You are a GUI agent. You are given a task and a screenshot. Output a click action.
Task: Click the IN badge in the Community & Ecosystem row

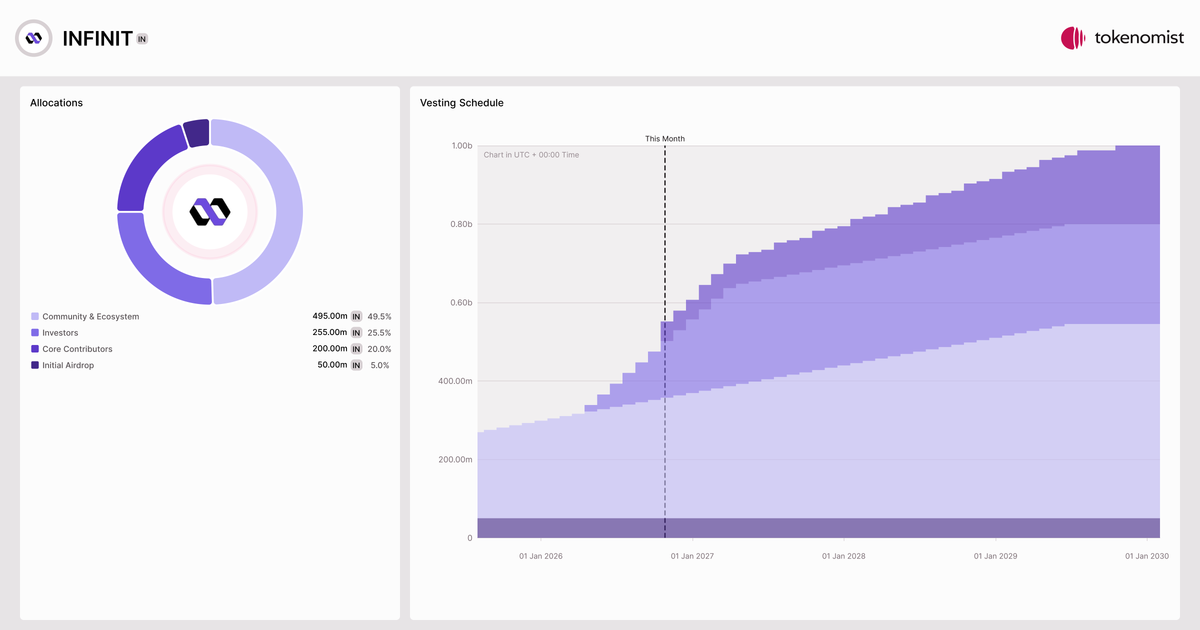coord(356,316)
